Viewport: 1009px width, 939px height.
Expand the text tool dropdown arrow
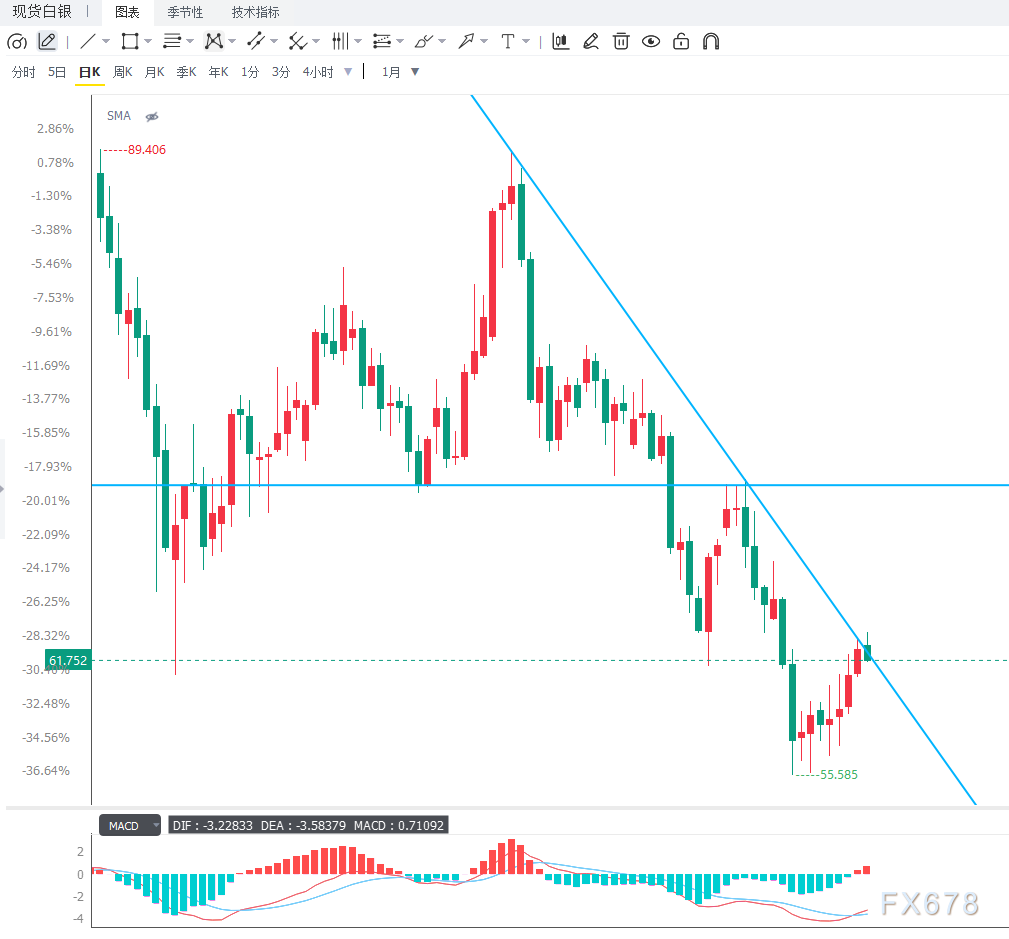coord(526,41)
